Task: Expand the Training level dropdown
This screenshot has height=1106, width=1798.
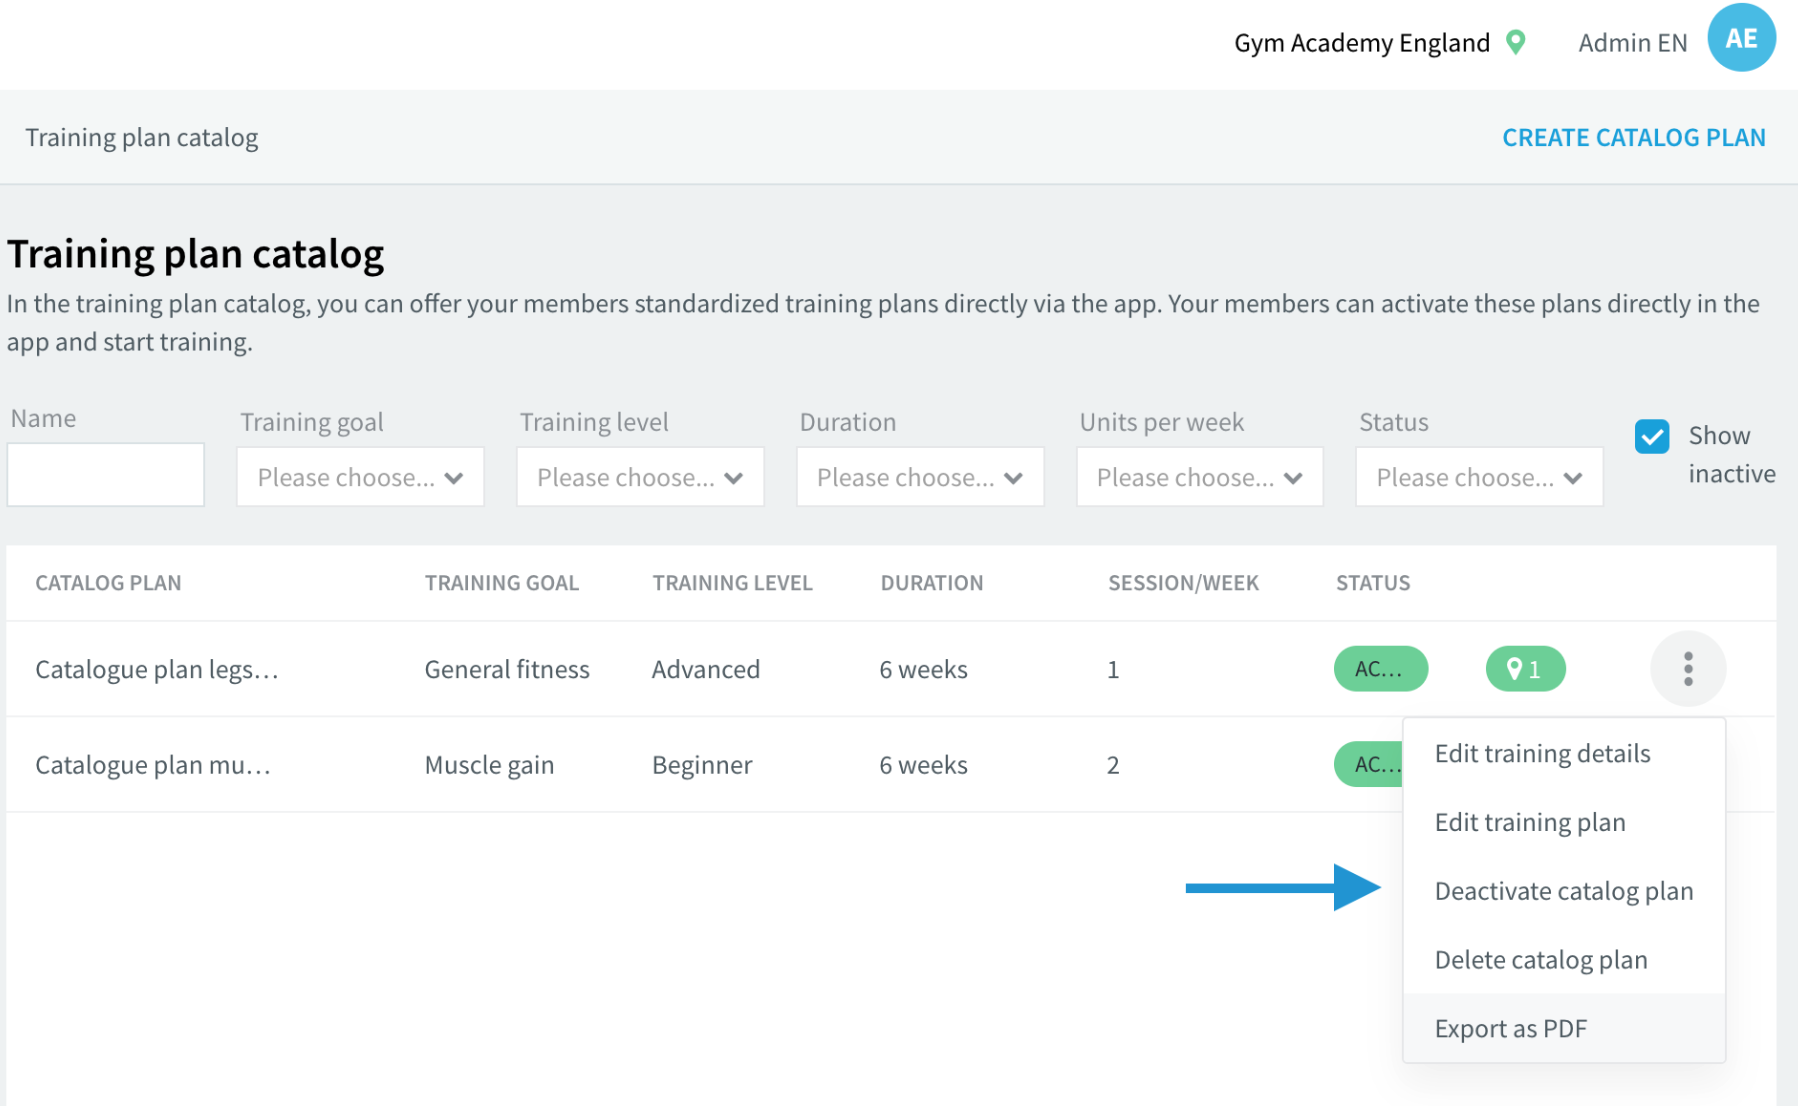Action: click(640, 477)
